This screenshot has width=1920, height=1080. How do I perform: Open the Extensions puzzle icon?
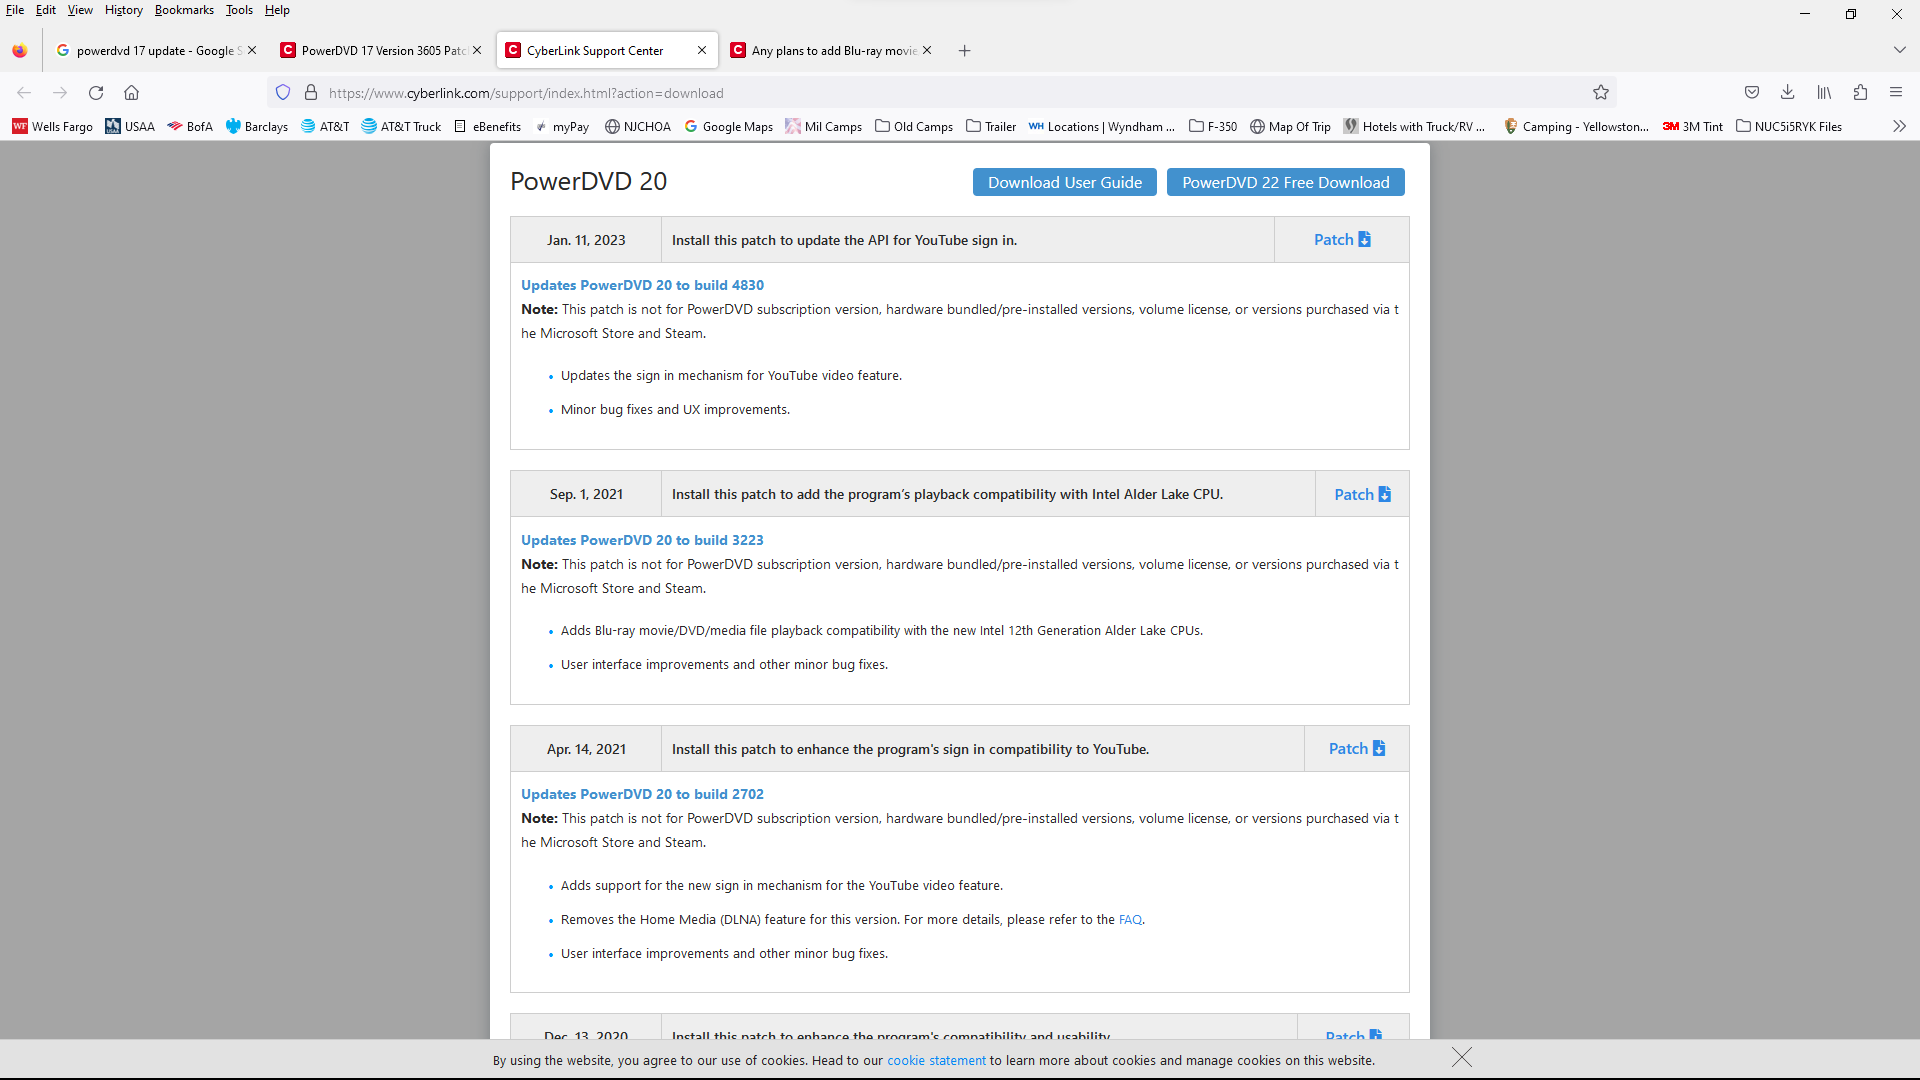click(1860, 93)
